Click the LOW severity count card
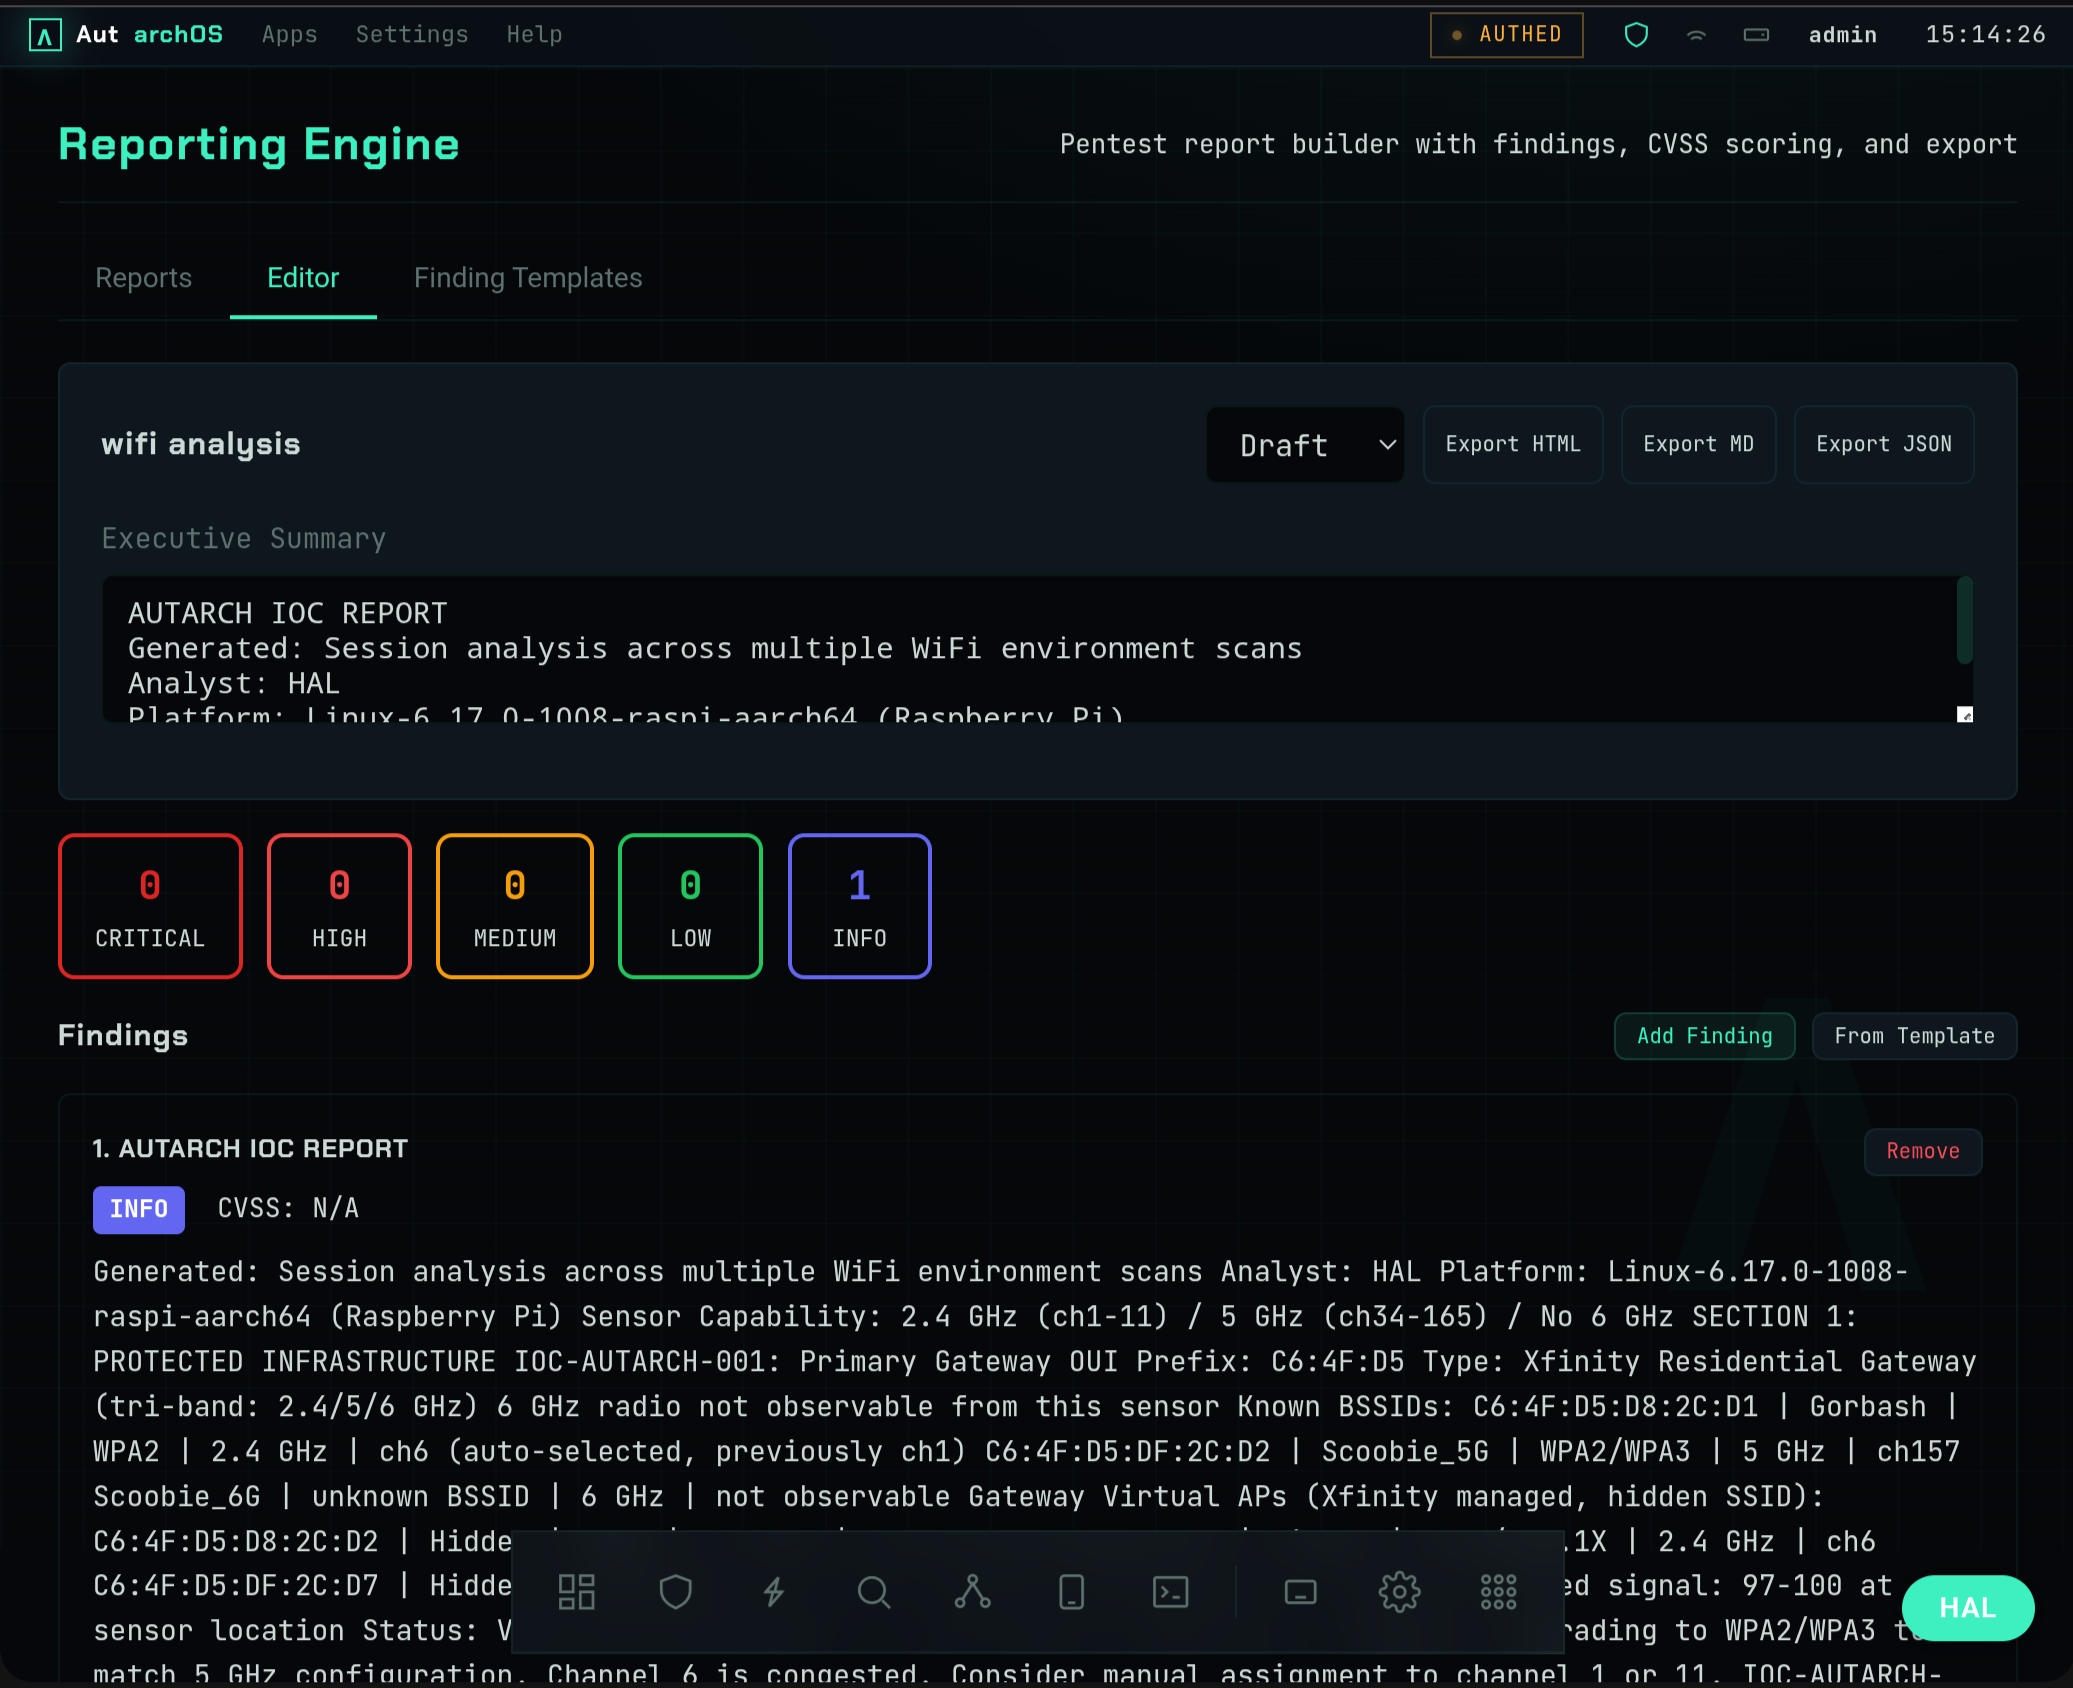 click(x=690, y=906)
